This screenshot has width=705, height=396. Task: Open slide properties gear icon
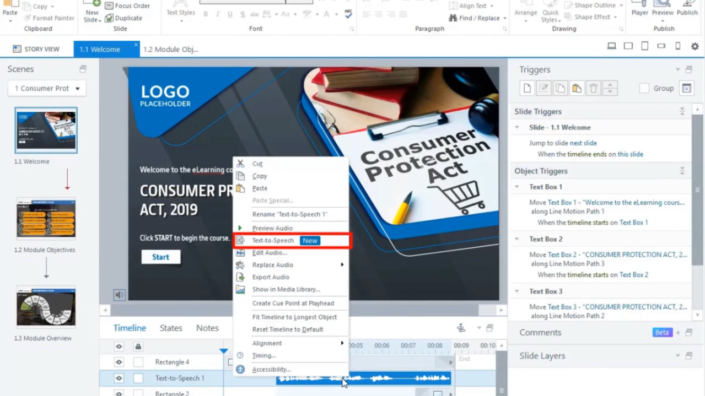[695, 46]
